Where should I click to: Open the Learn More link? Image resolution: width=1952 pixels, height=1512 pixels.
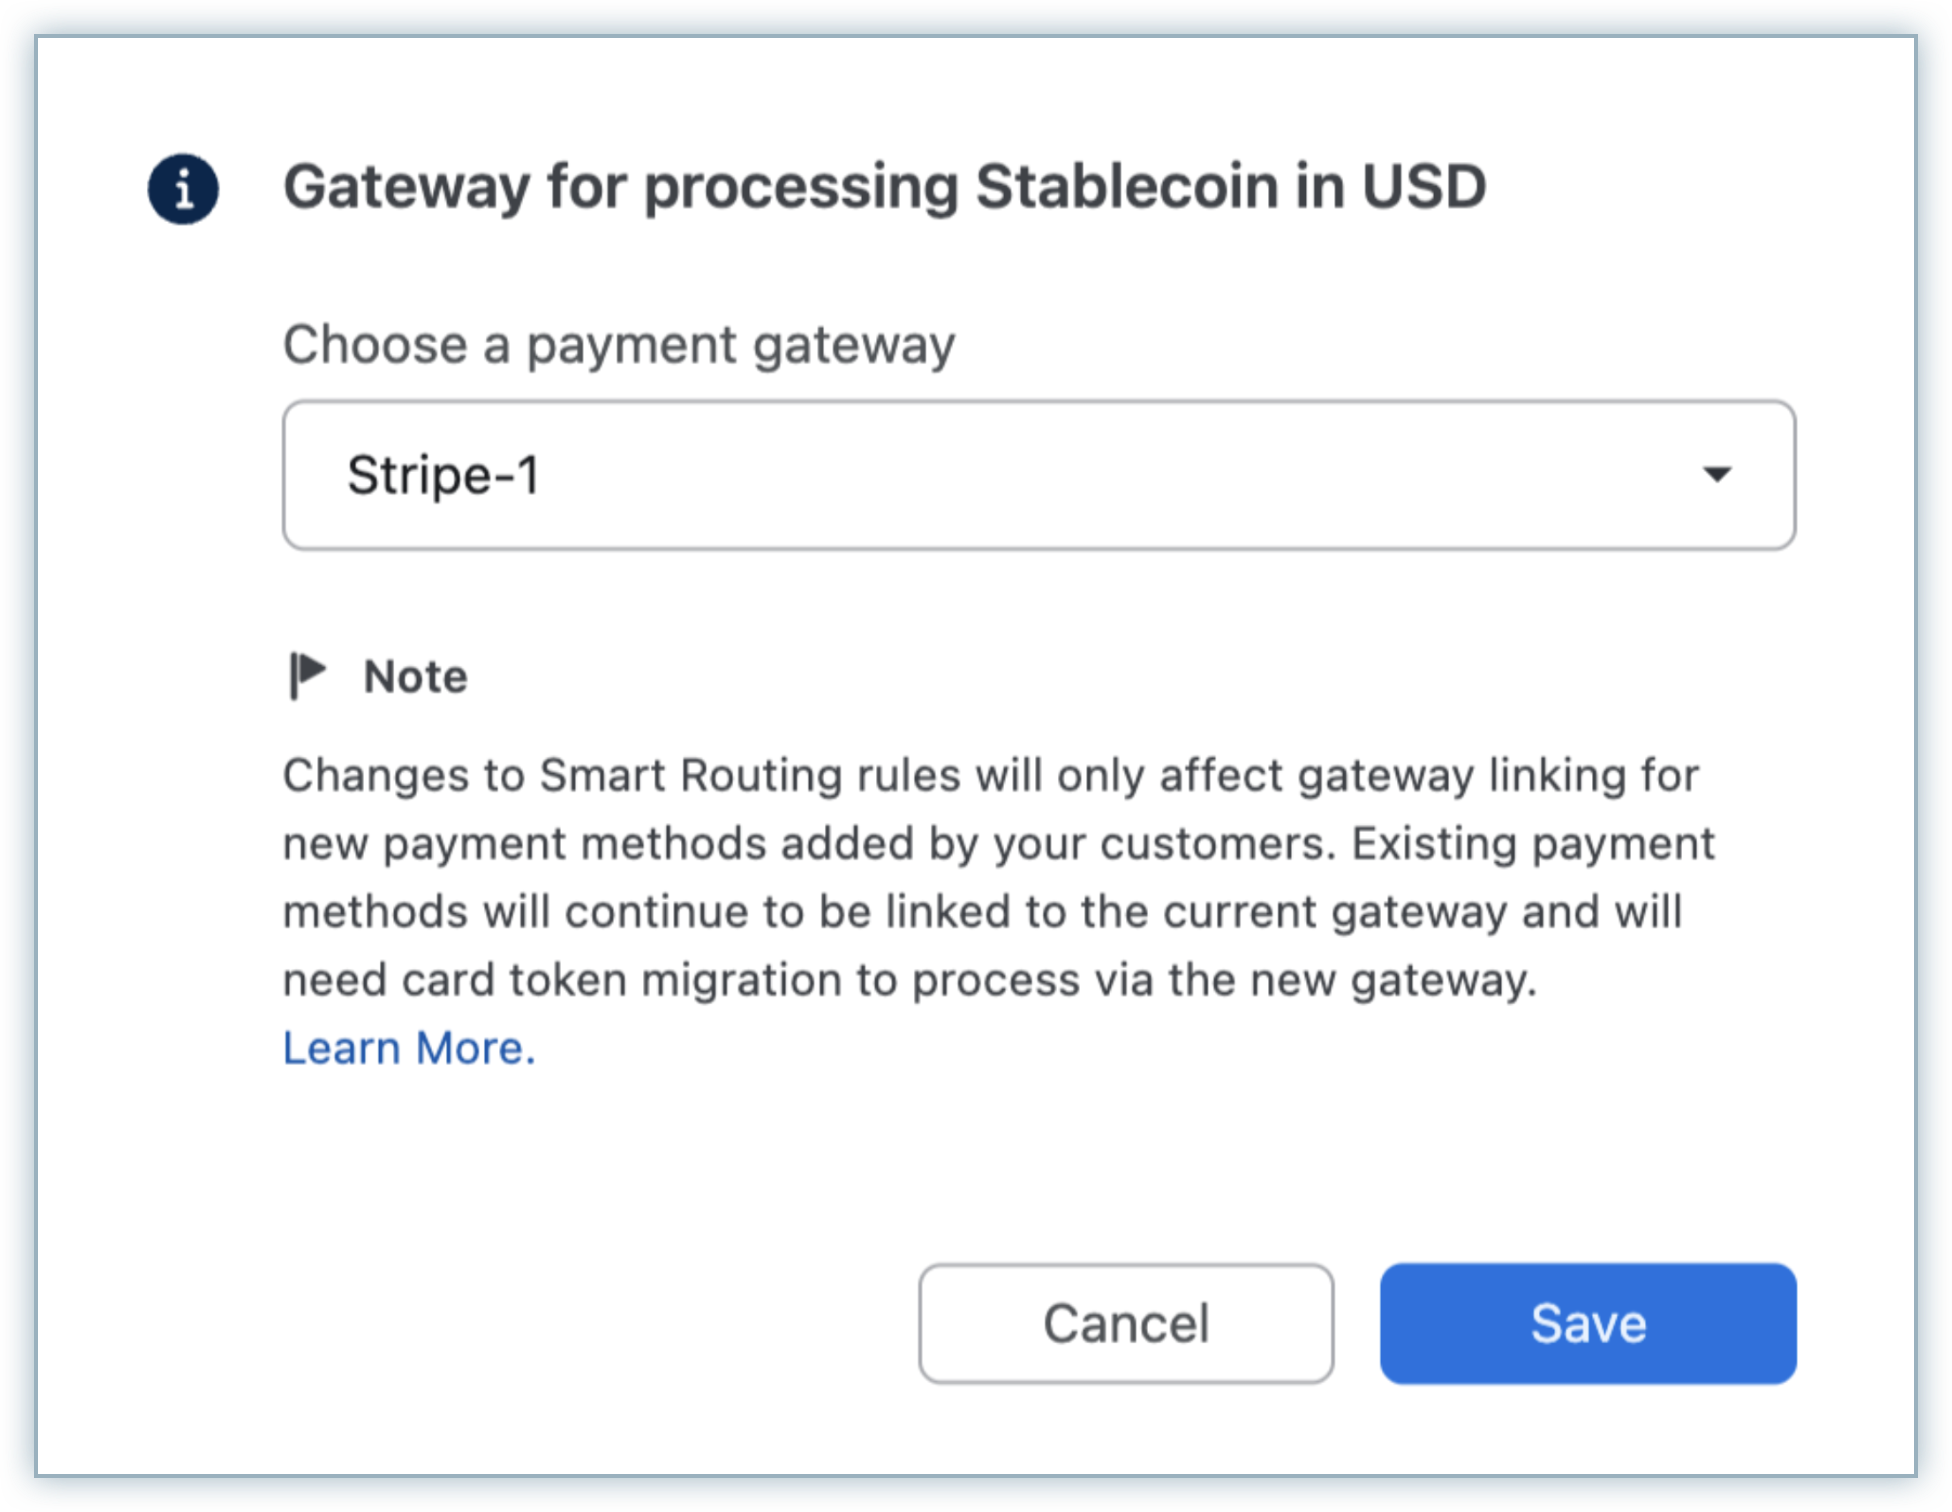tap(409, 1048)
